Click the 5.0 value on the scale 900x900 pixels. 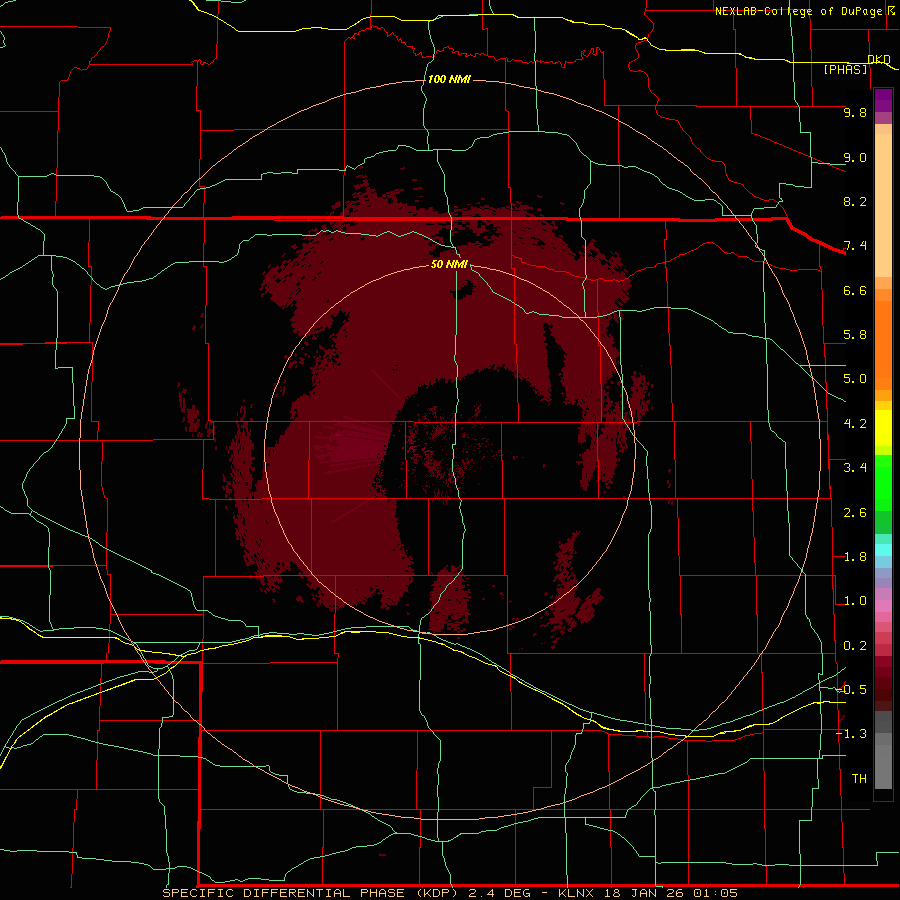click(x=855, y=379)
